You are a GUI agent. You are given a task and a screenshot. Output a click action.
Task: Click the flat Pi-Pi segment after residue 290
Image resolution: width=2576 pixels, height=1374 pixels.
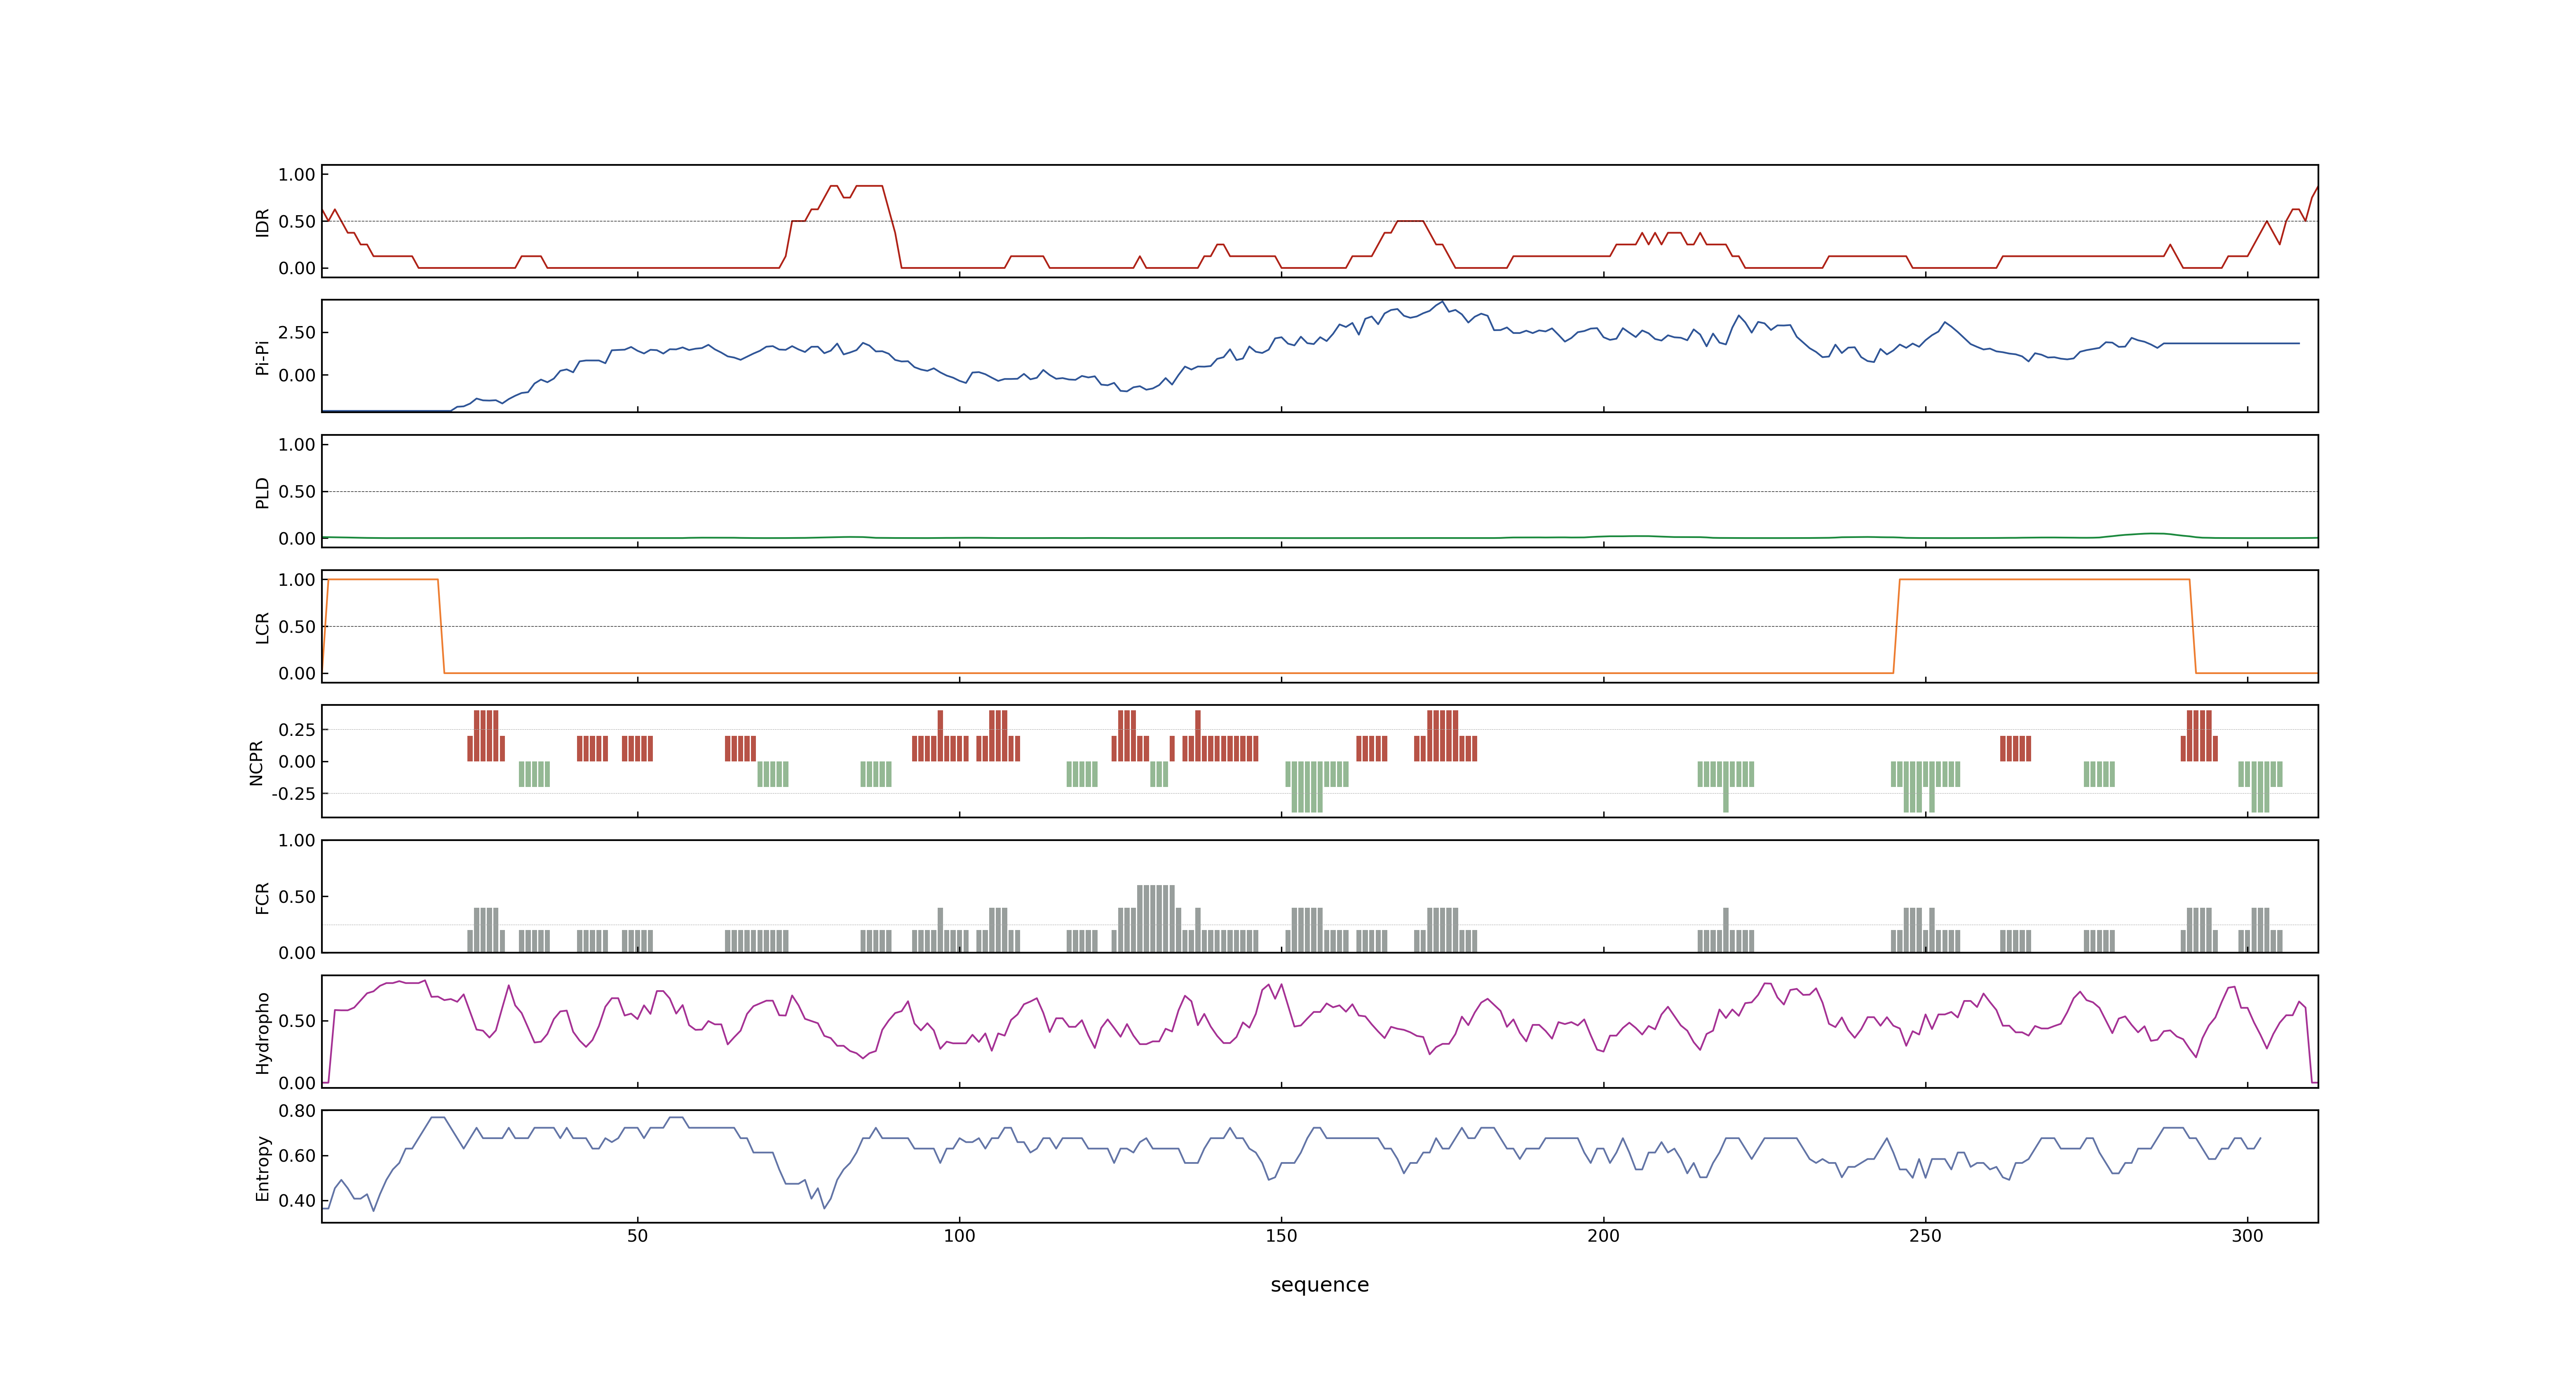2231,343
